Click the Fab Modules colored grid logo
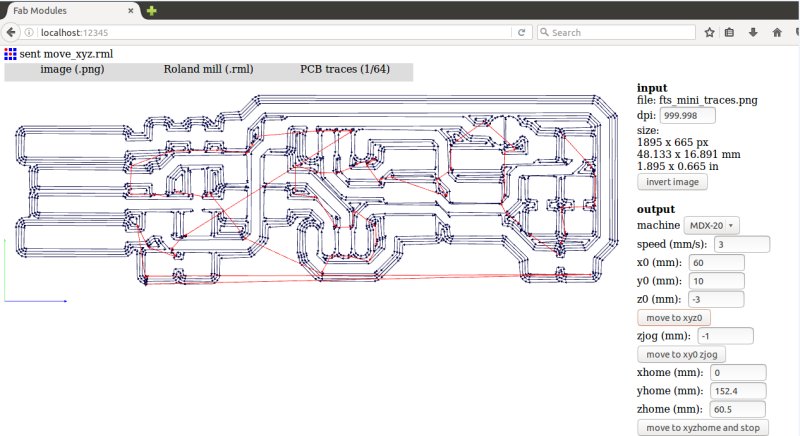 click(x=10, y=54)
